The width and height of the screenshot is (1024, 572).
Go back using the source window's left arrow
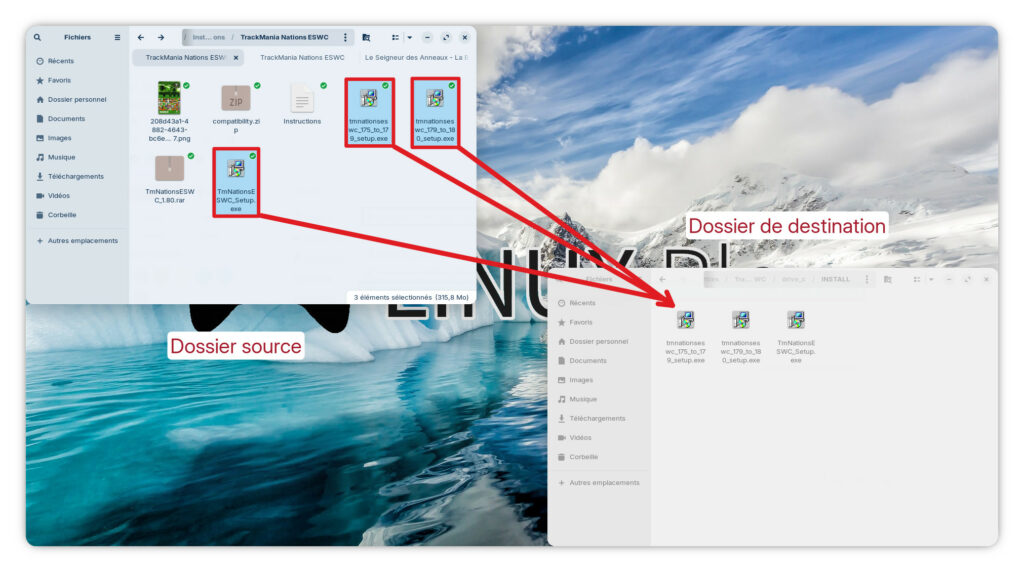point(141,37)
